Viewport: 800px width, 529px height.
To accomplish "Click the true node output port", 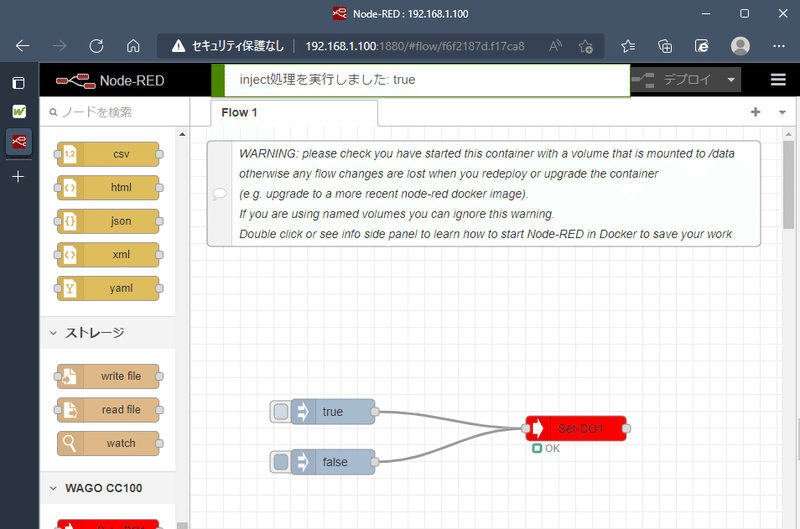I will point(375,412).
